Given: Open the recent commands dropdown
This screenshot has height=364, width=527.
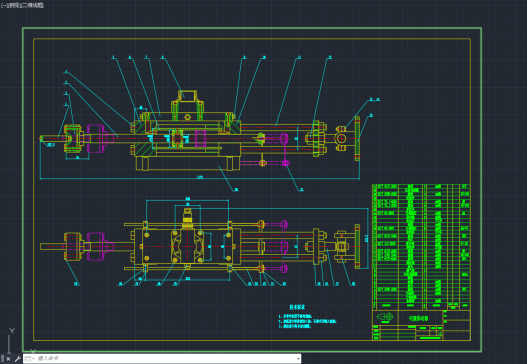Looking at the screenshot, I should [x=29, y=359].
